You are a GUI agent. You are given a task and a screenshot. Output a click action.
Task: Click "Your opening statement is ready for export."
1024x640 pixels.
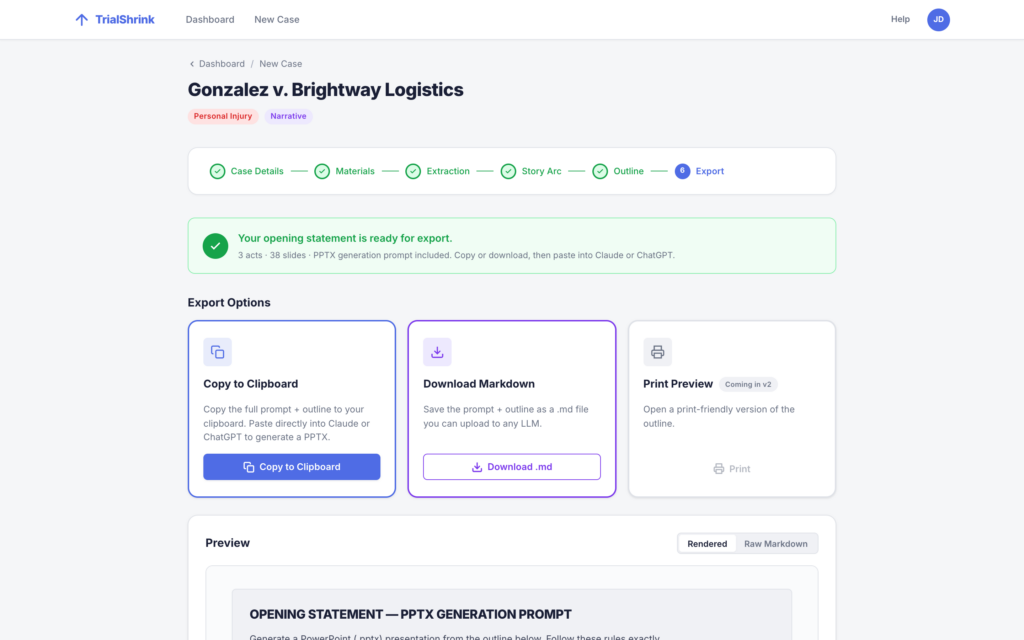click(345, 238)
